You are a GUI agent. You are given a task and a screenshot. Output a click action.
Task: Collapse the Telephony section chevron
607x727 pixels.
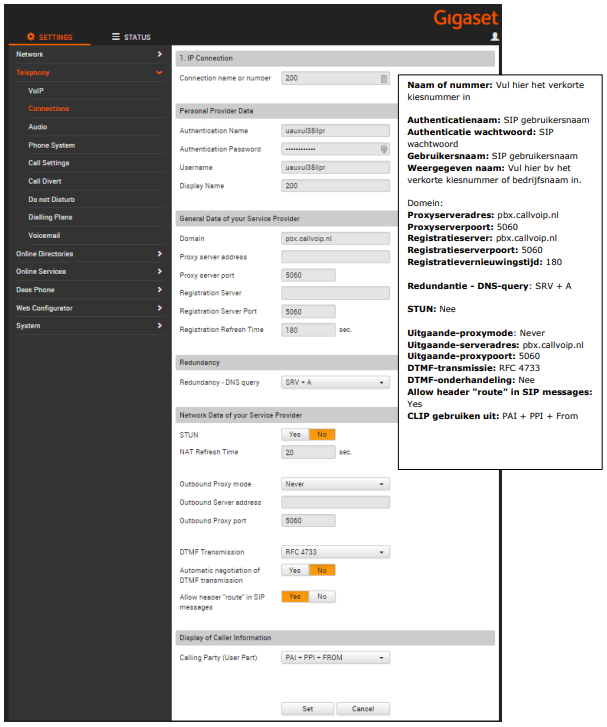click(160, 73)
